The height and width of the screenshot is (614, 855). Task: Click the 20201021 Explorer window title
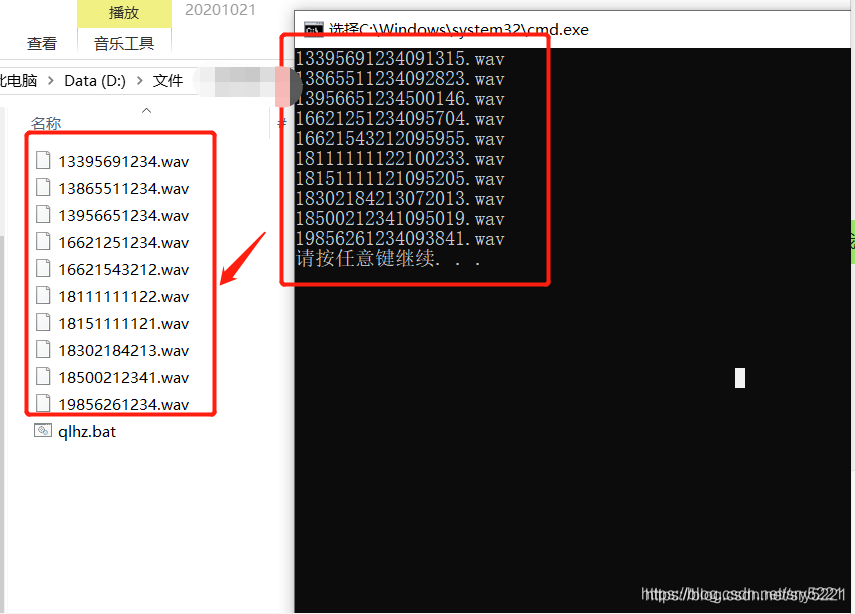point(220,10)
